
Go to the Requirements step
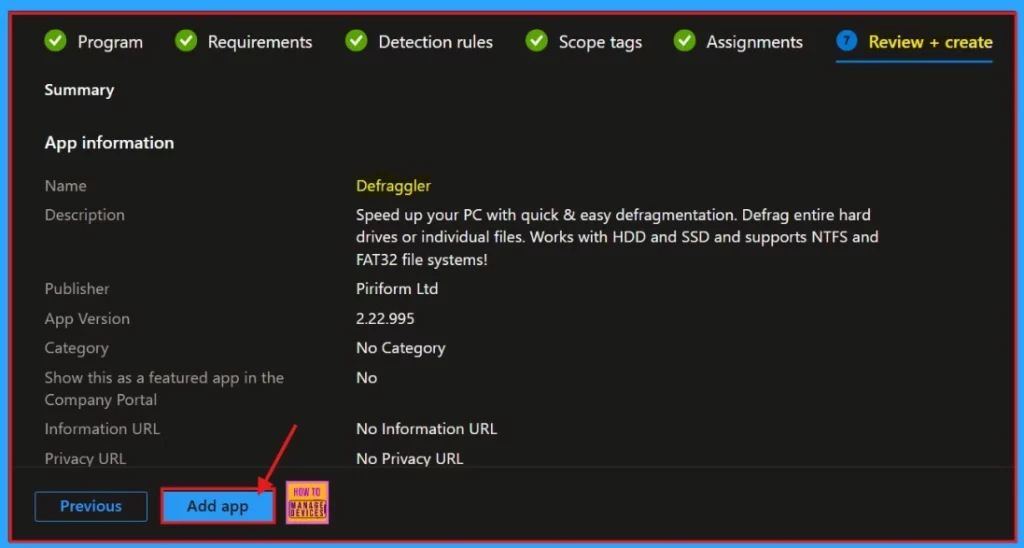coord(244,42)
